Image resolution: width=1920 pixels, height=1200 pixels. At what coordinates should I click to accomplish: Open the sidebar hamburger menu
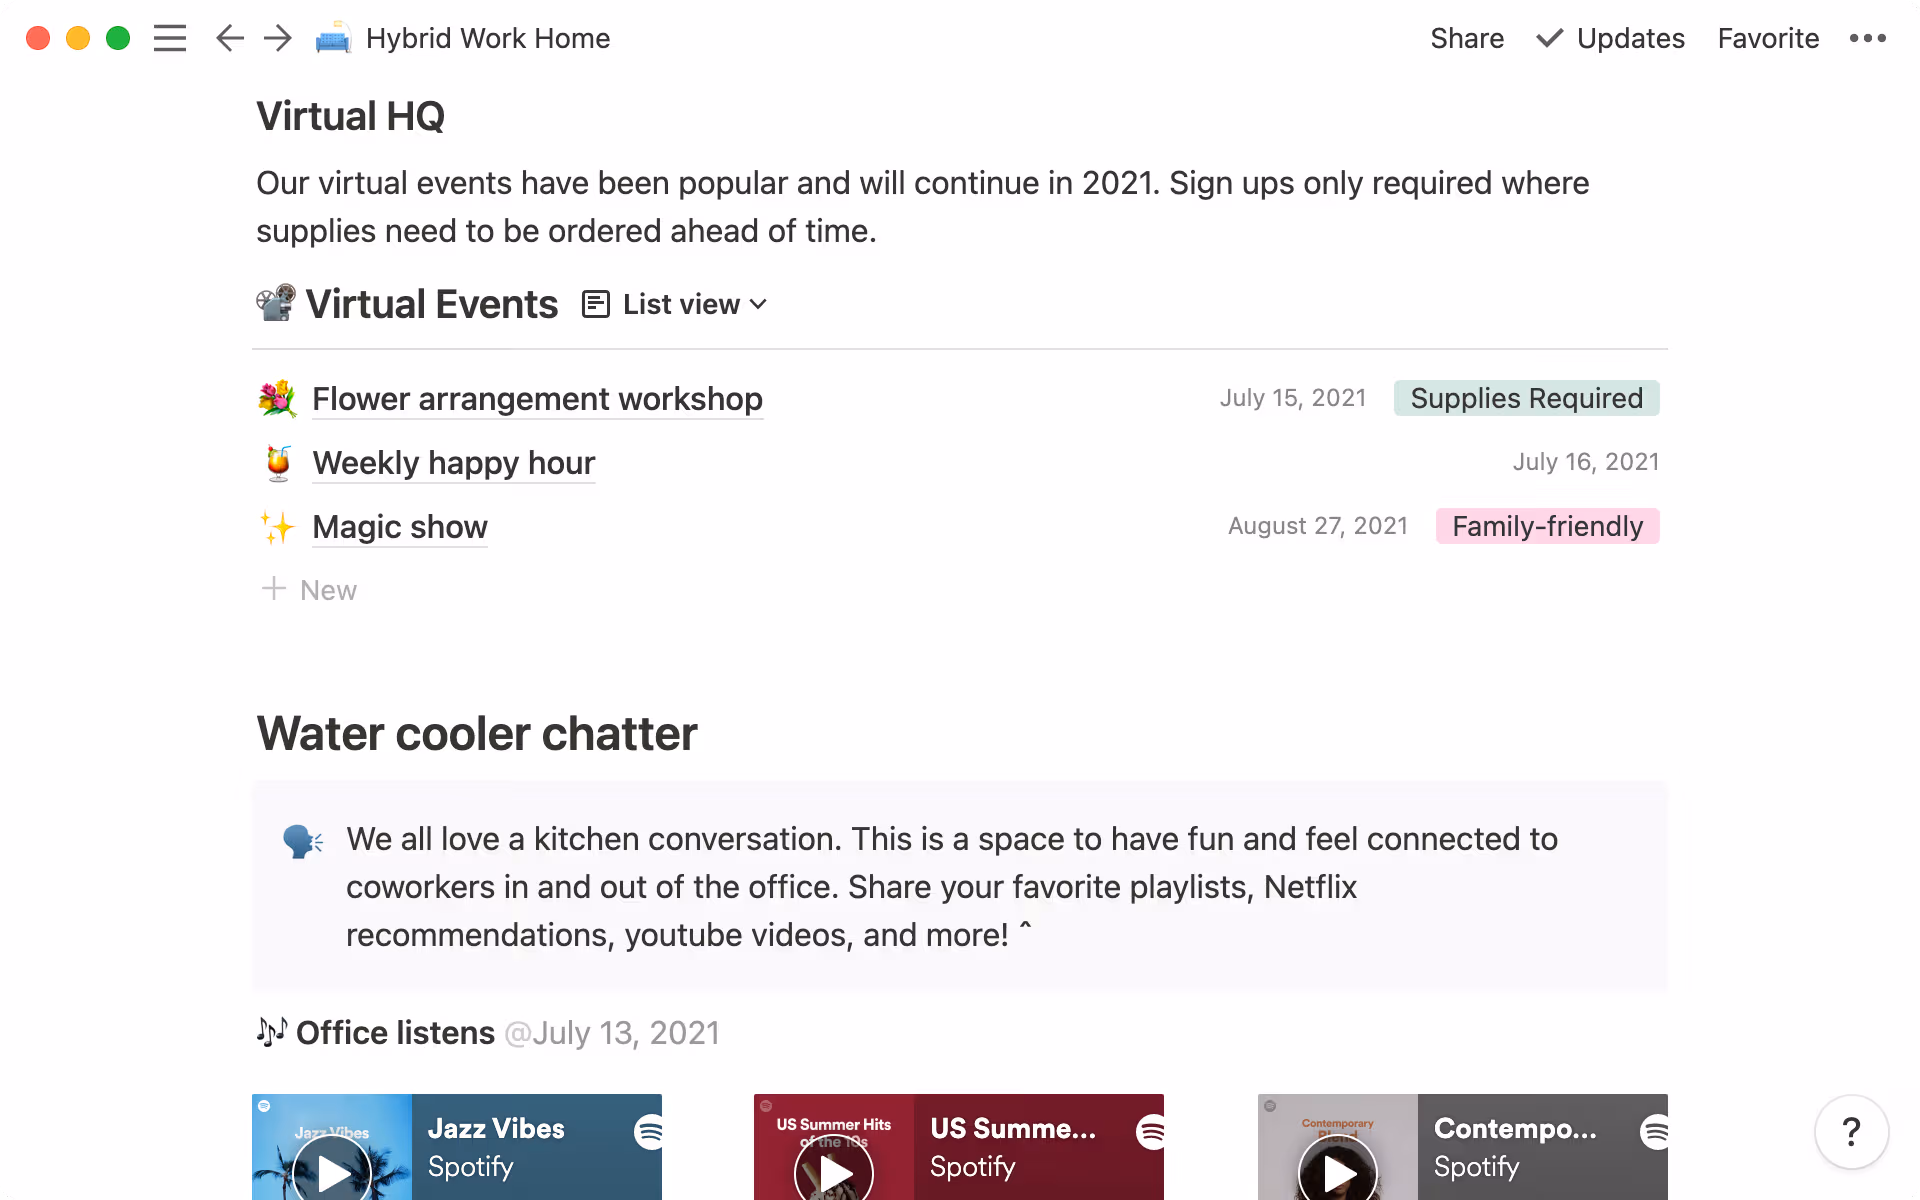pos(170,38)
